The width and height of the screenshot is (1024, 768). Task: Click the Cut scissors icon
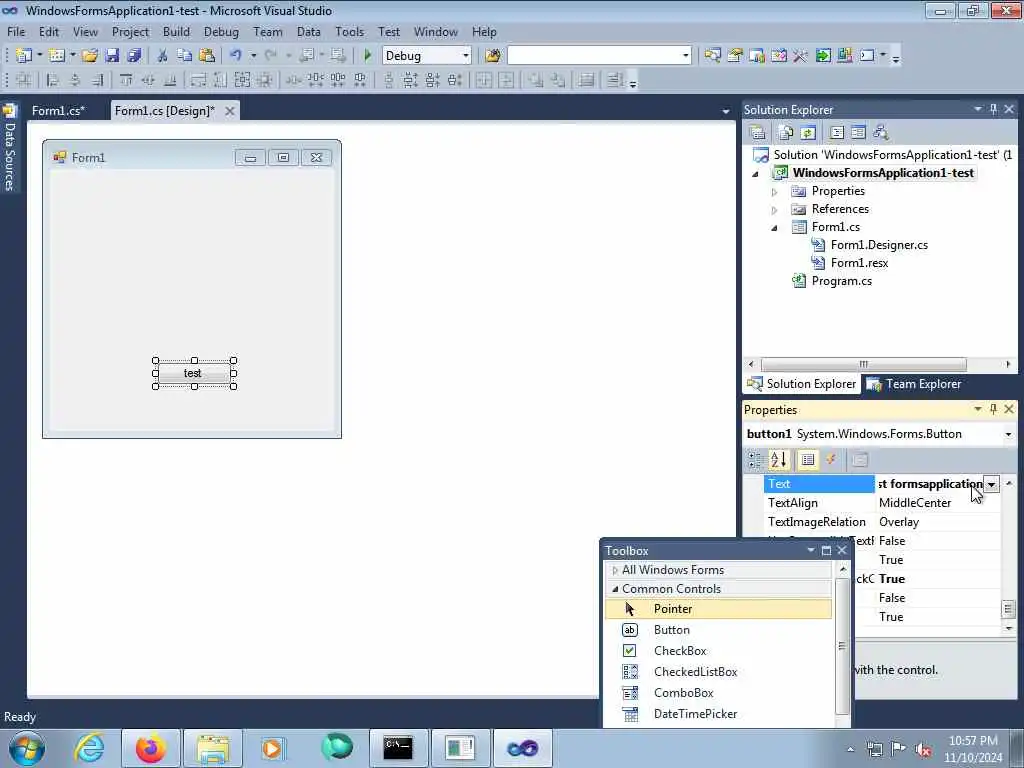coord(163,56)
